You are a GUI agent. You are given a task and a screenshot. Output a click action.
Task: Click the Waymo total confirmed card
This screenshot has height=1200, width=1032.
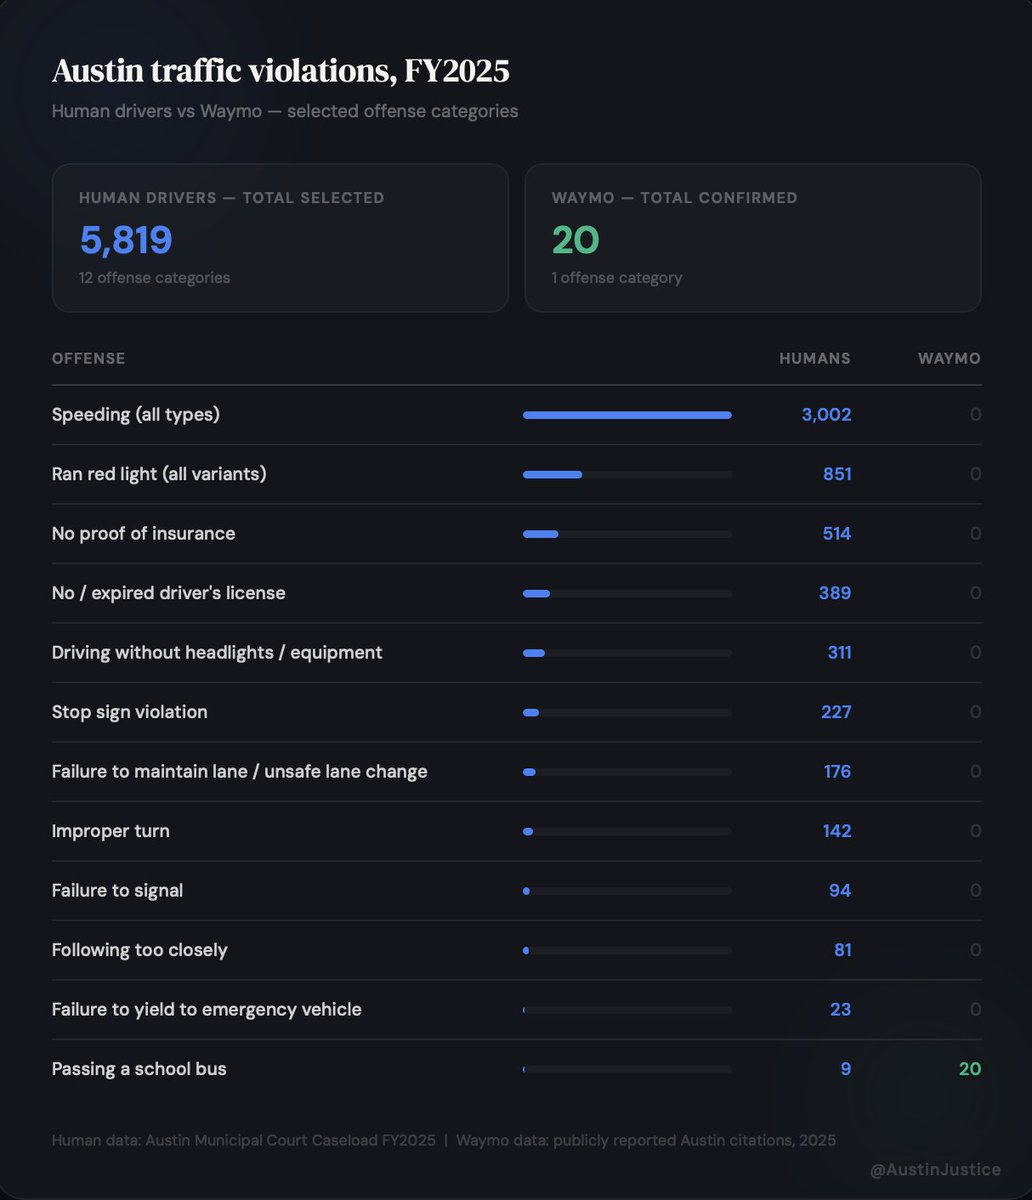pos(752,238)
